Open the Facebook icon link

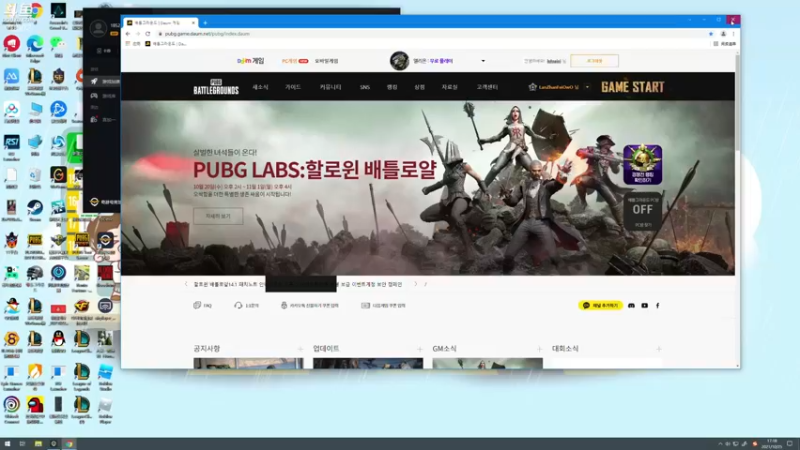pos(658,306)
